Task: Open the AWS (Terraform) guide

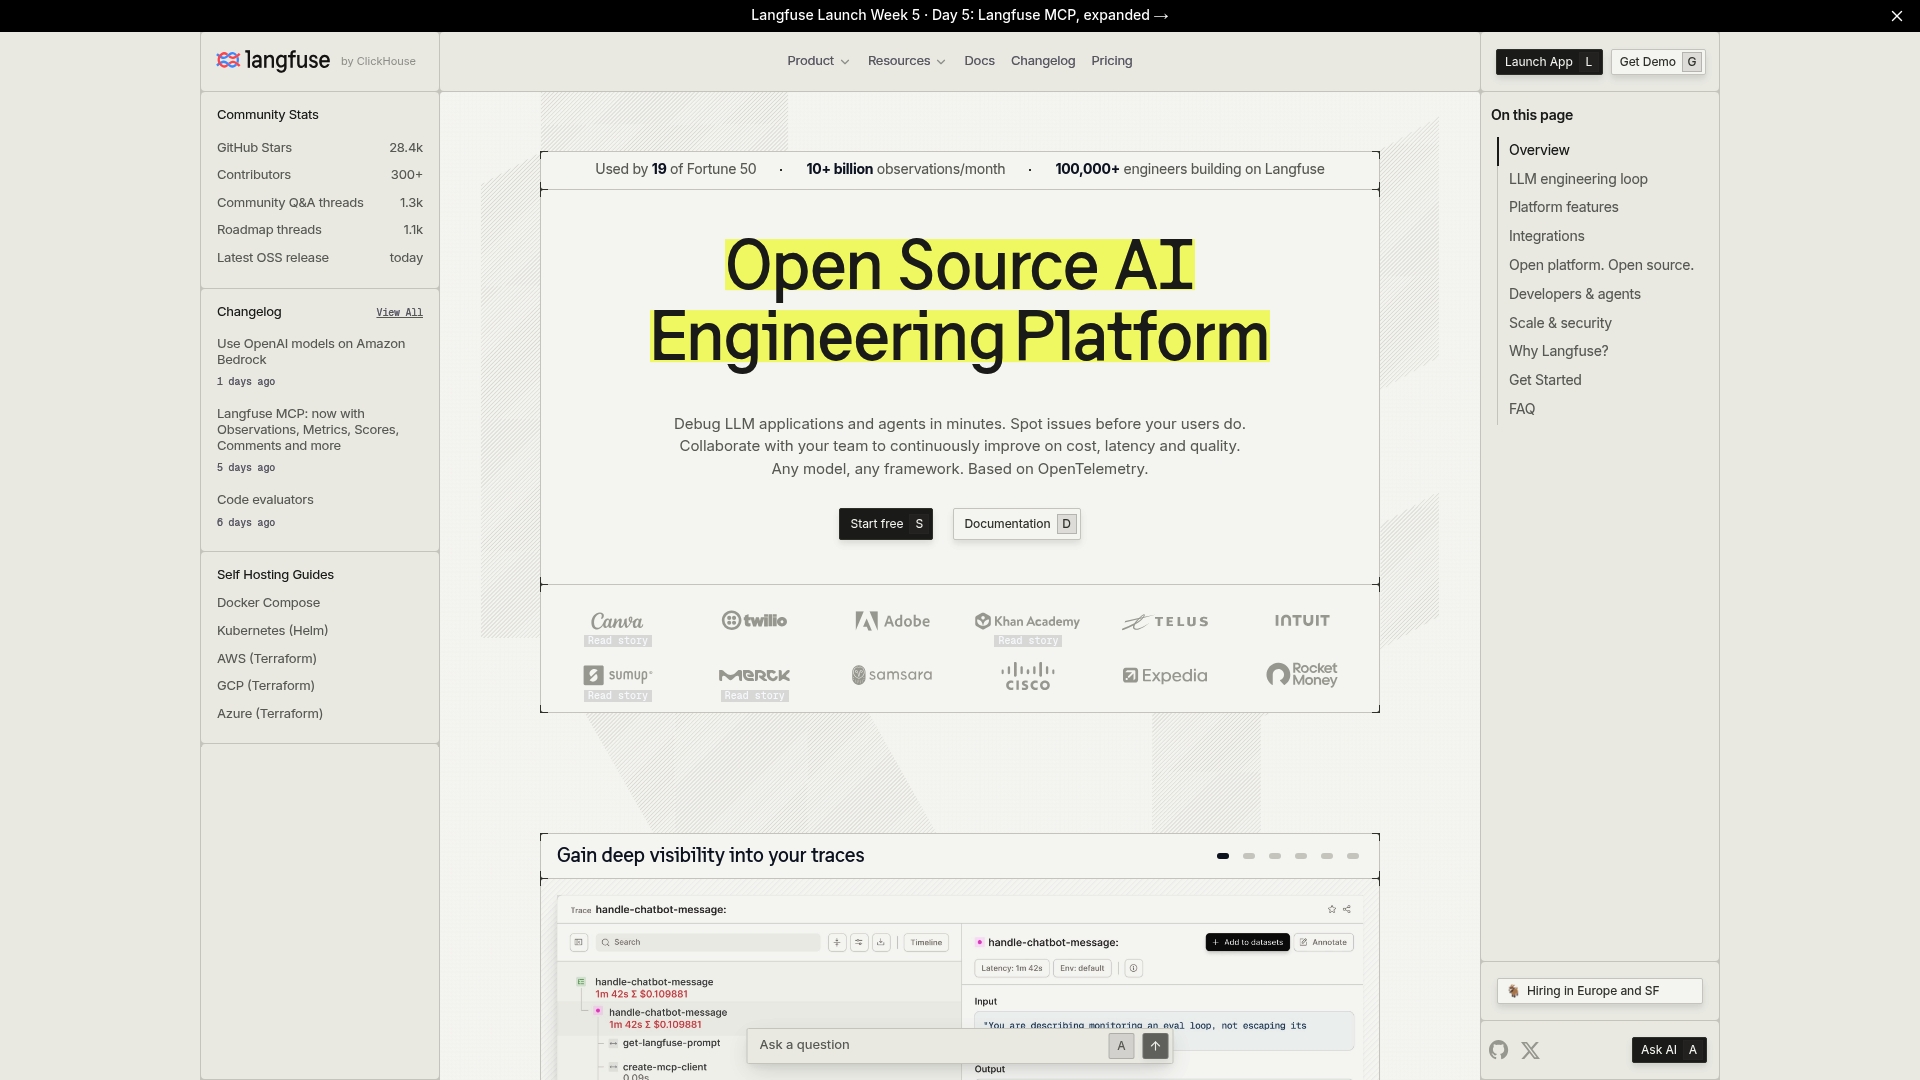Action: tap(266, 659)
